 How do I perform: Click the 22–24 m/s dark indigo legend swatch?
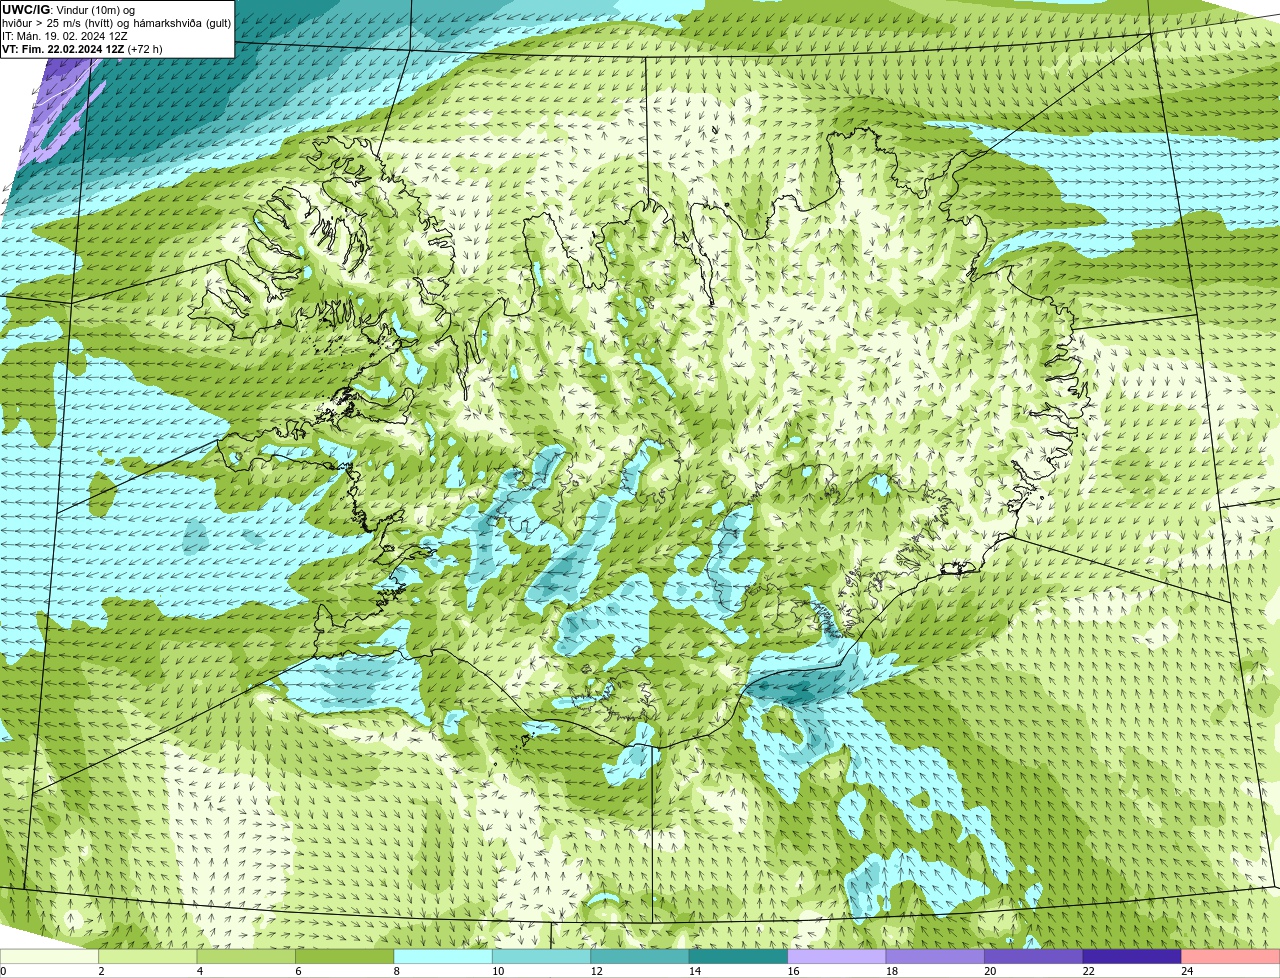click(x=1132, y=957)
